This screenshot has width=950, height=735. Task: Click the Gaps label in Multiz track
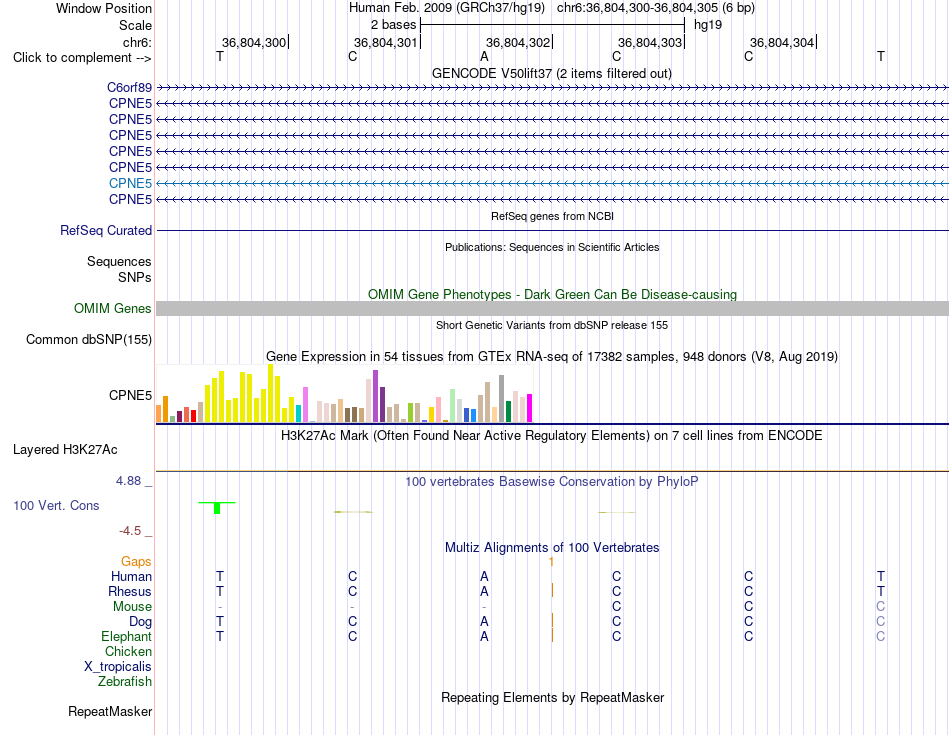point(136,562)
